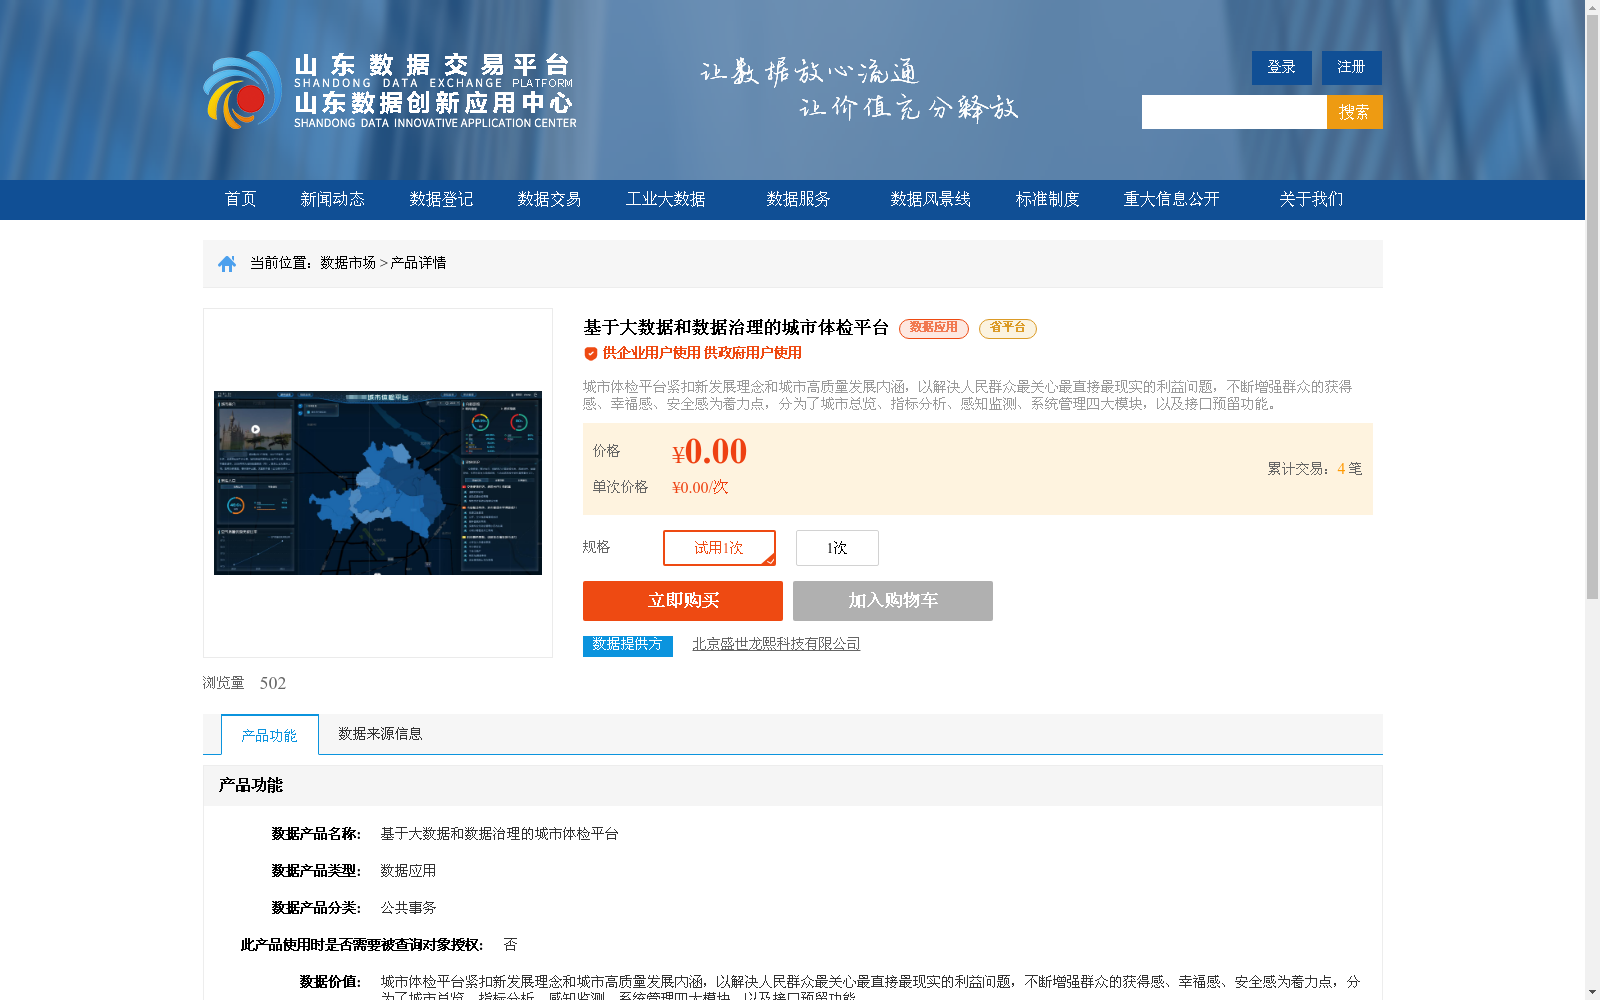This screenshot has width=1600, height=1000.
Task: Click 数据市场 in the breadcrumb
Action: point(348,263)
